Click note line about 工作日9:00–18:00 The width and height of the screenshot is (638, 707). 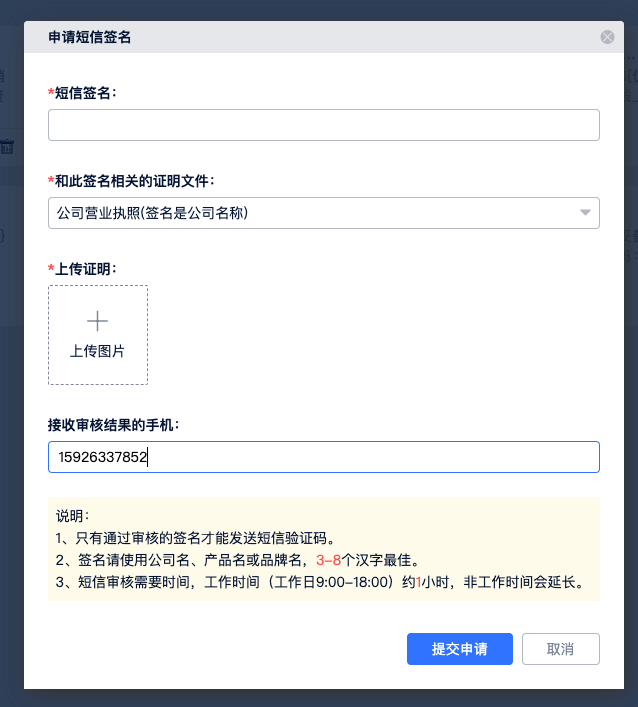point(320,582)
